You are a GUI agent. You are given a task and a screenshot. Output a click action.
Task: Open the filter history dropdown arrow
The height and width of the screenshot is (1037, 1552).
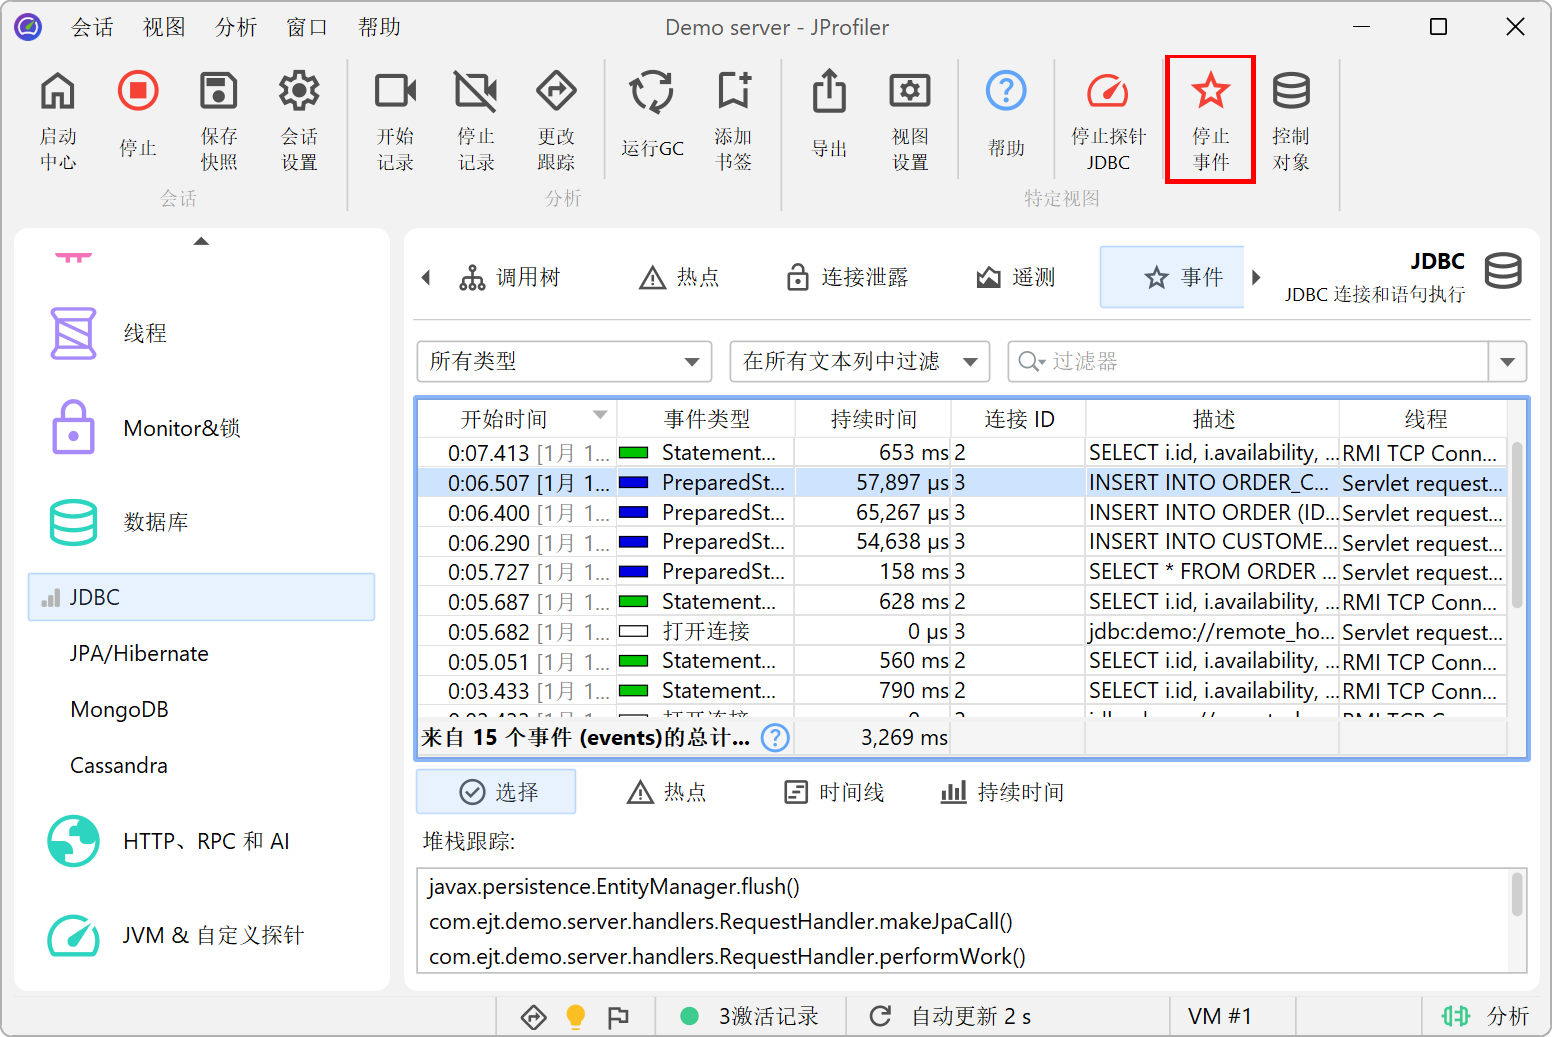[x=1507, y=361]
